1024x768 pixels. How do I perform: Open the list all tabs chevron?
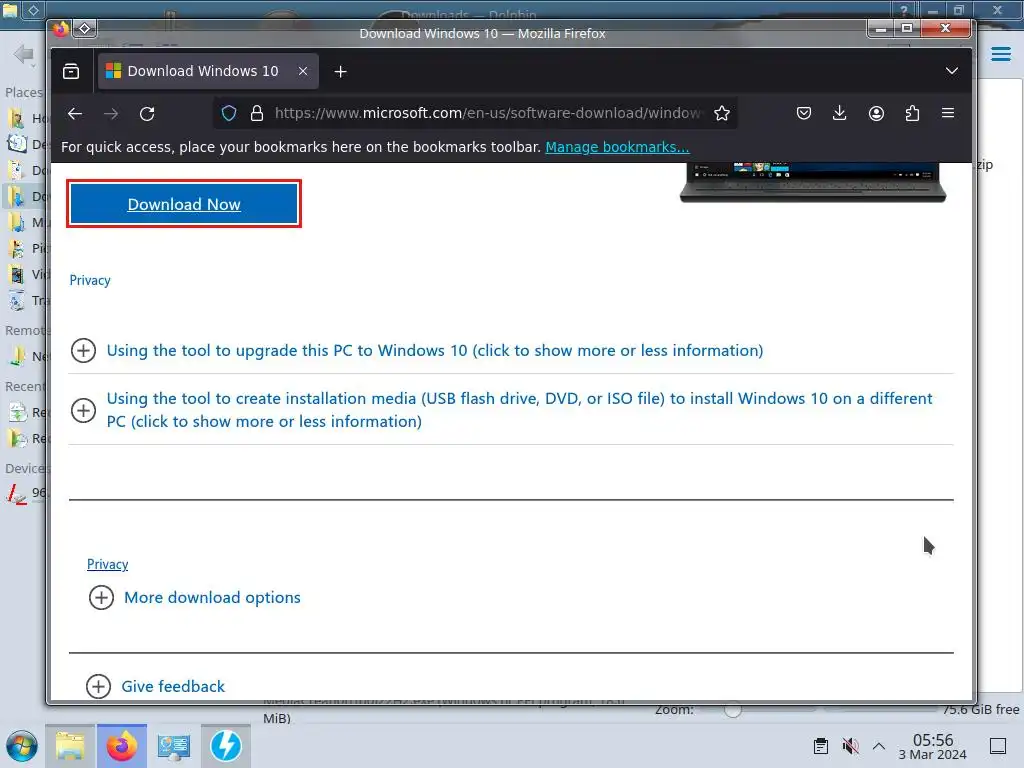click(952, 71)
